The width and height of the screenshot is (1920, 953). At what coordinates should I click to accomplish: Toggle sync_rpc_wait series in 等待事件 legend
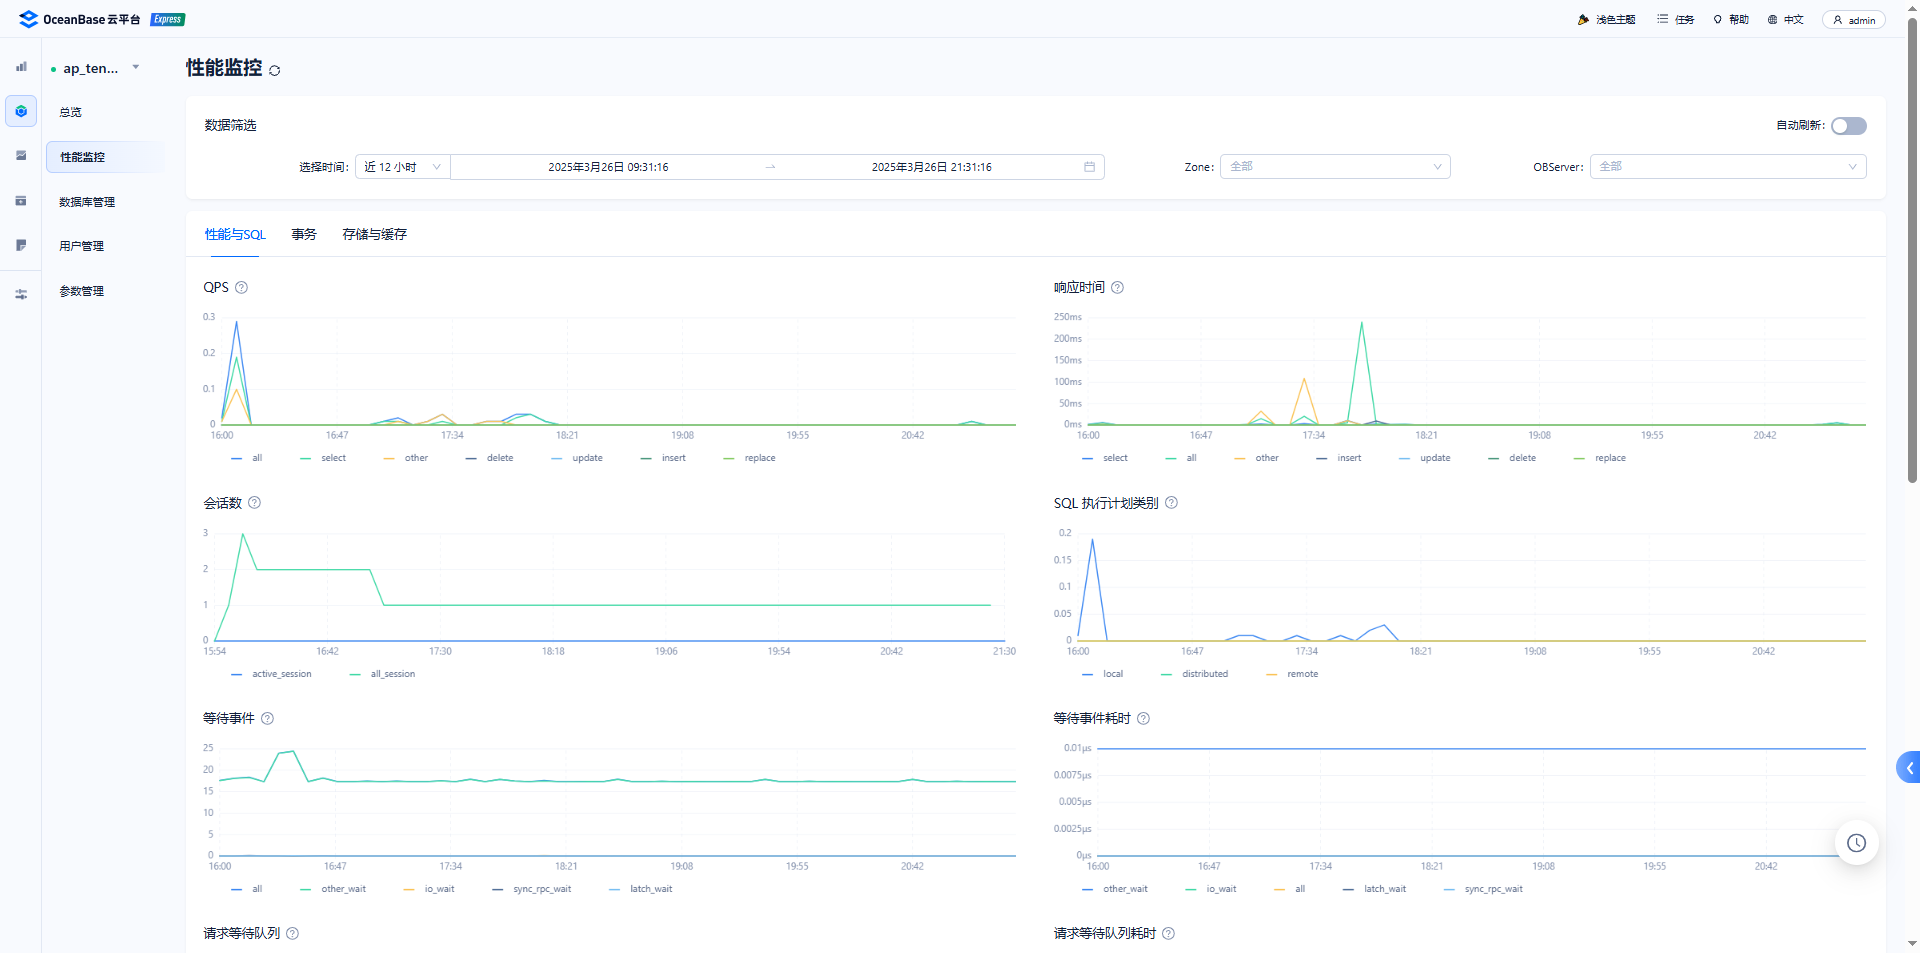[532, 889]
